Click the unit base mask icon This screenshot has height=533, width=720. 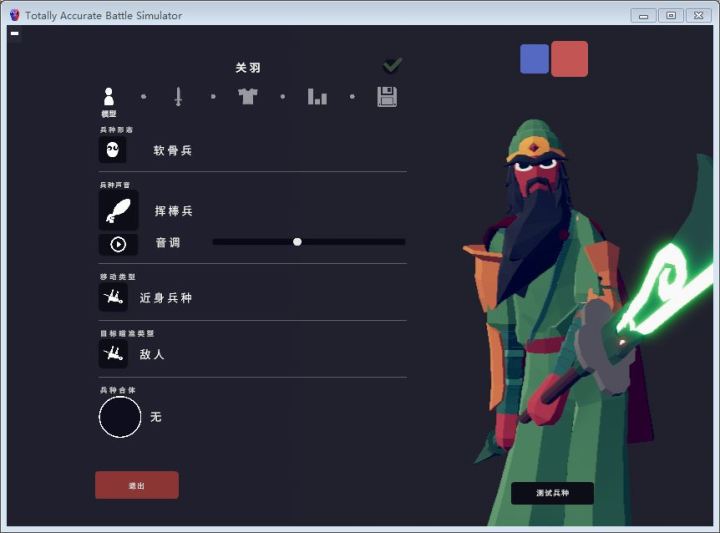(112, 150)
